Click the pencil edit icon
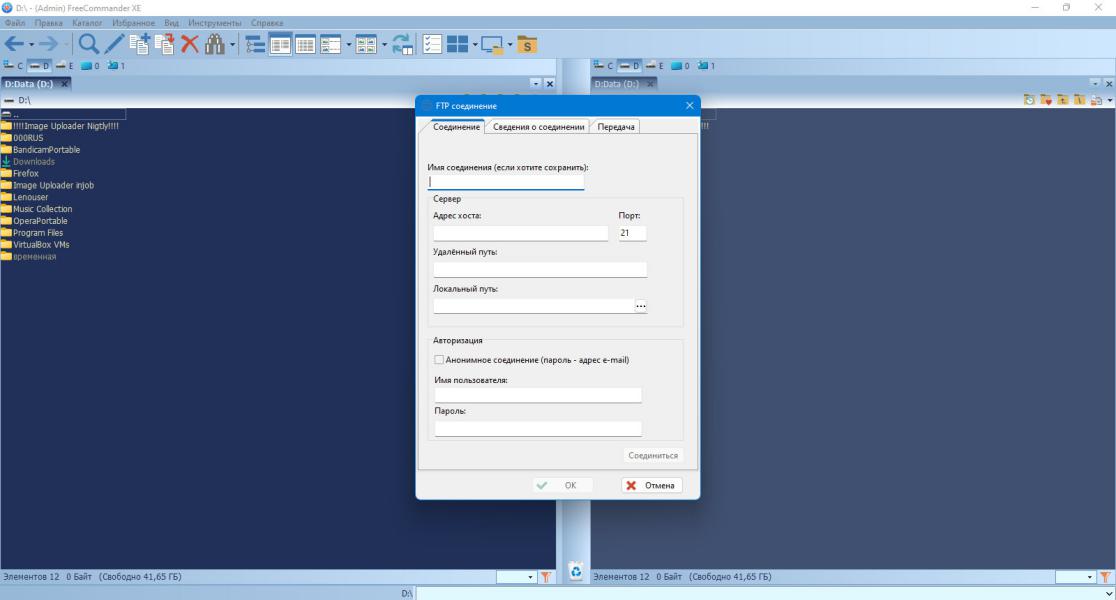1116x600 pixels. [x=114, y=44]
